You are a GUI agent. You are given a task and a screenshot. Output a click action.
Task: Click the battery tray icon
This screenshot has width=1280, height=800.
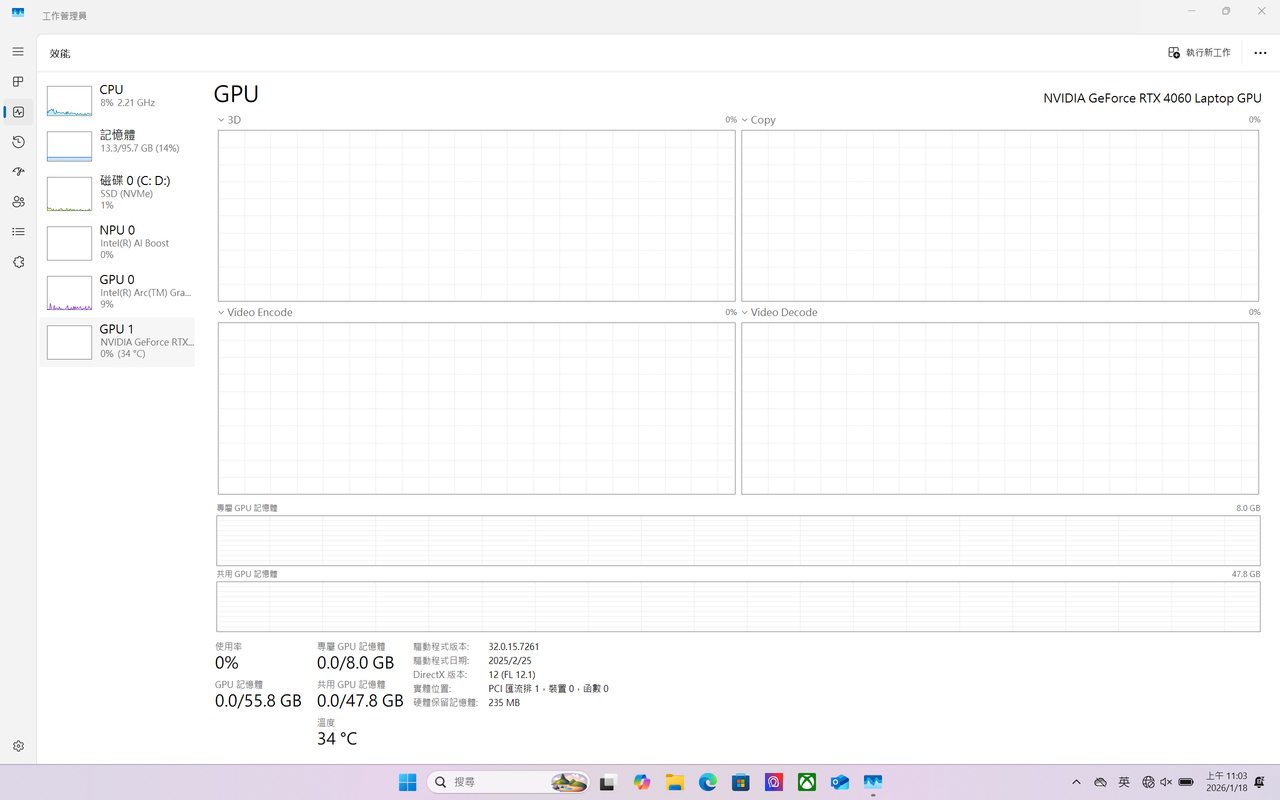[x=1186, y=782]
